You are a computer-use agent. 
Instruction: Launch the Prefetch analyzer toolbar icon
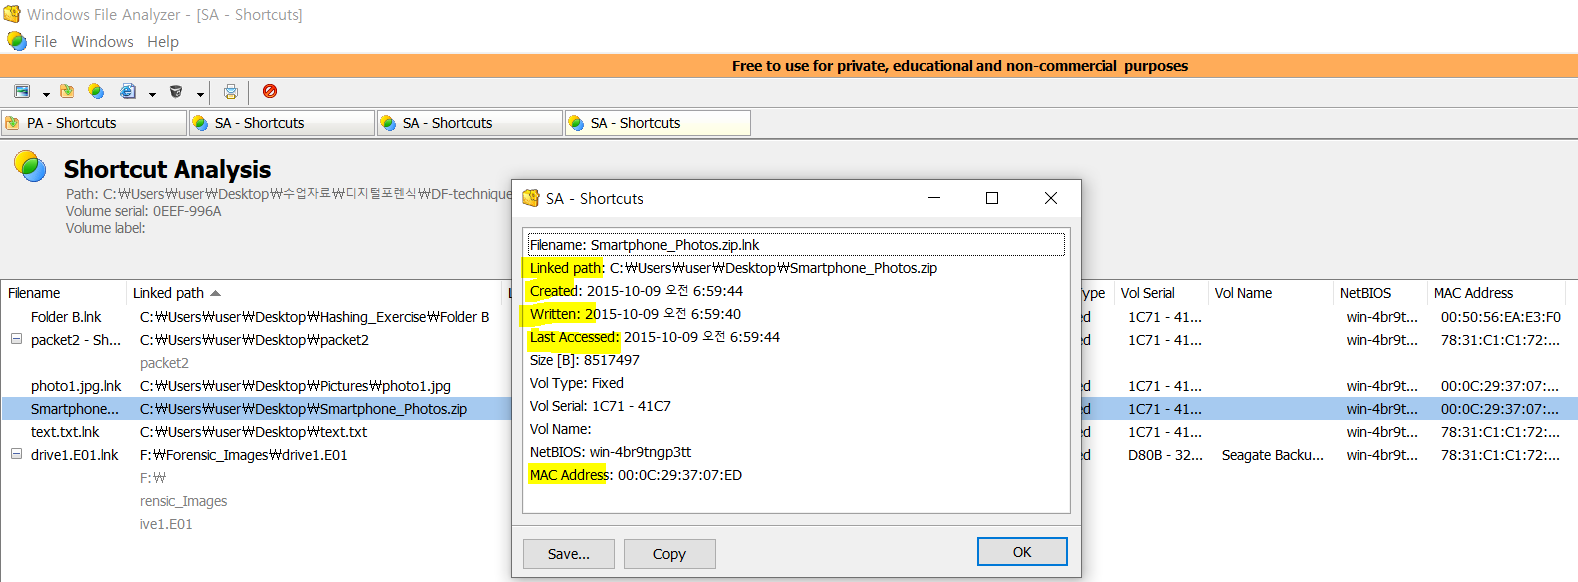pyautogui.click(x=67, y=91)
